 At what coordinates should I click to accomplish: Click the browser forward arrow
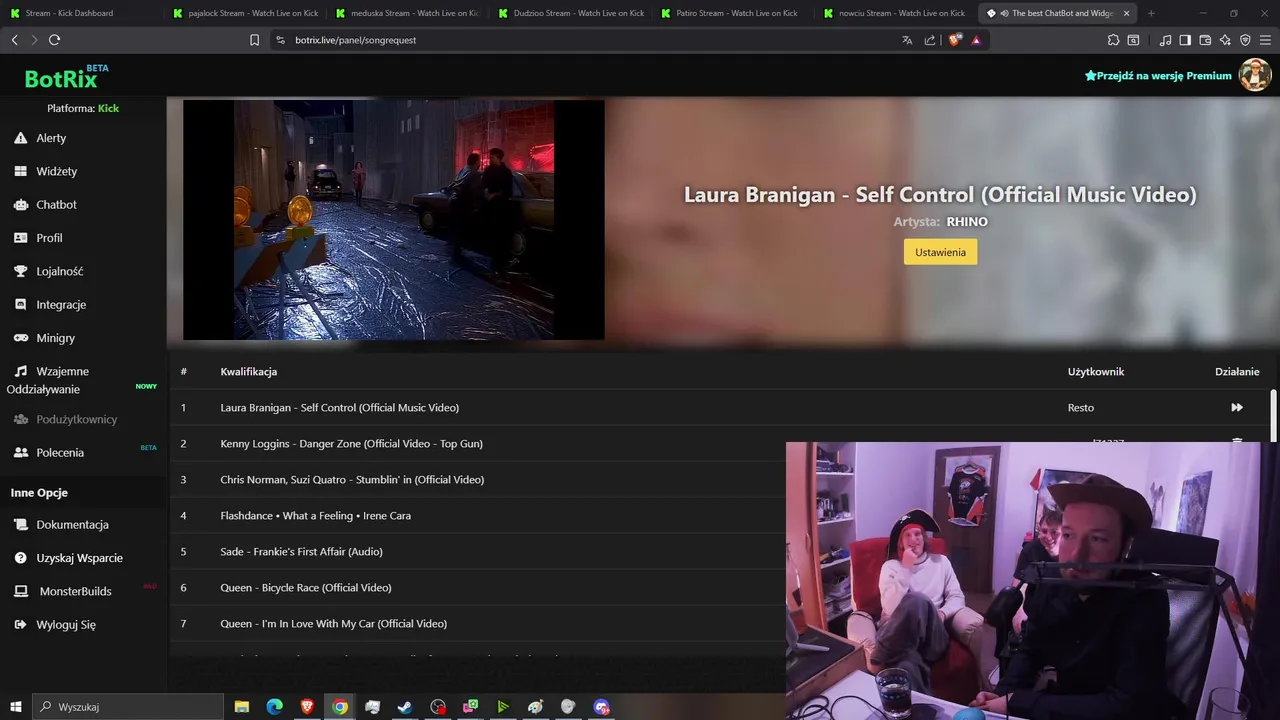[34, 40]
